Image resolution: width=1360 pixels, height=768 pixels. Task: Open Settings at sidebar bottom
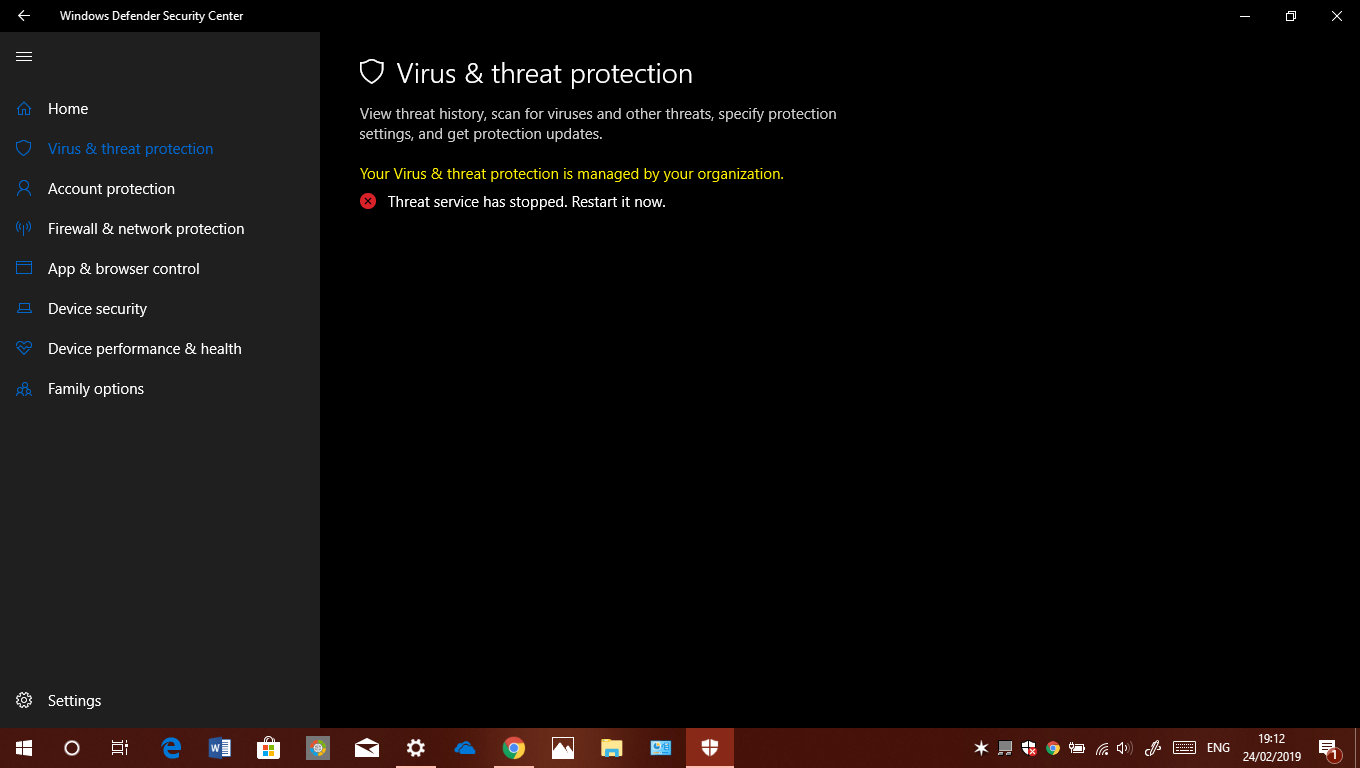(160, 700)
